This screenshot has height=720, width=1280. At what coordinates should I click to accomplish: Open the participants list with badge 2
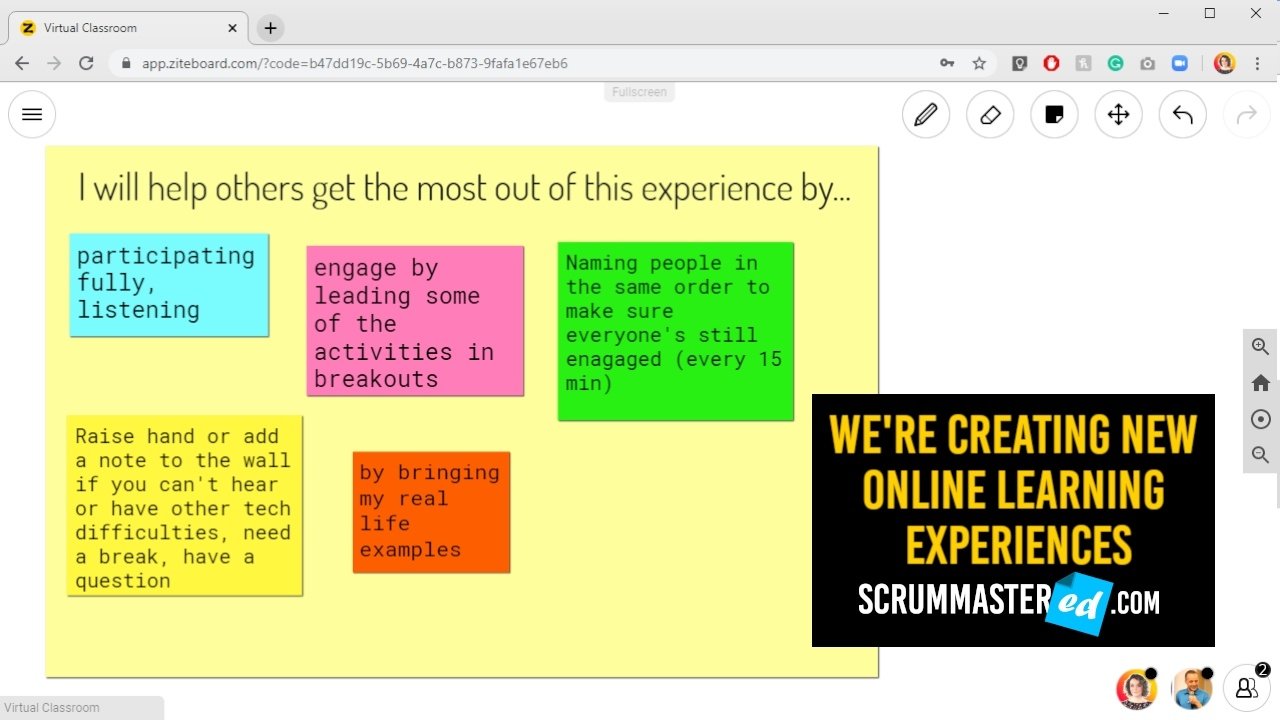coord(1246,688)
